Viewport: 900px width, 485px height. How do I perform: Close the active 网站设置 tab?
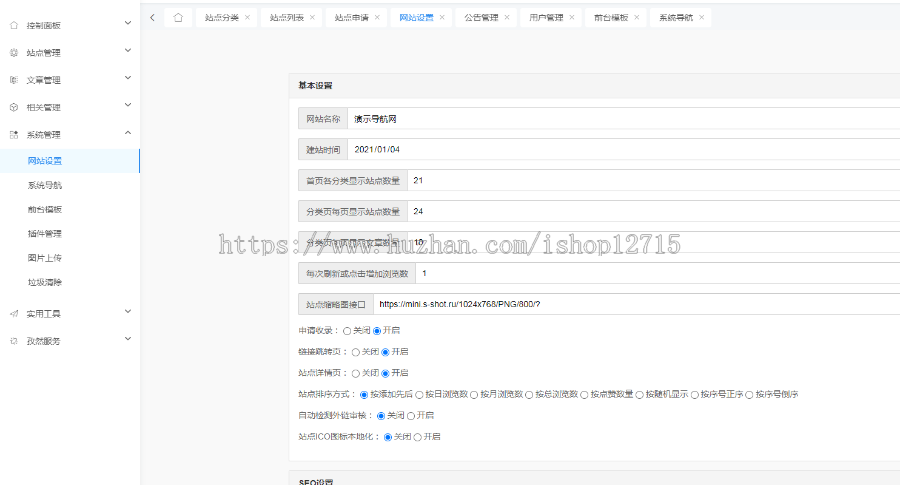[442, 18]
